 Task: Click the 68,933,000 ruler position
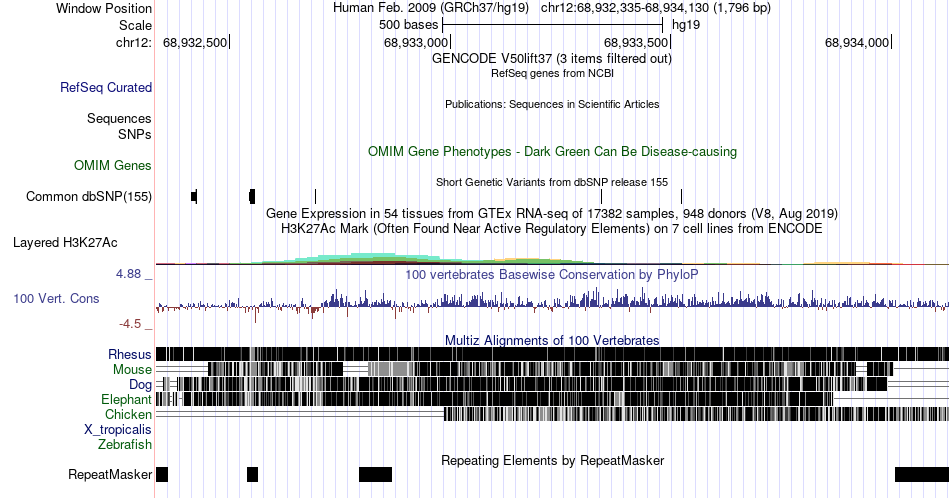click(x=416, y=42)
